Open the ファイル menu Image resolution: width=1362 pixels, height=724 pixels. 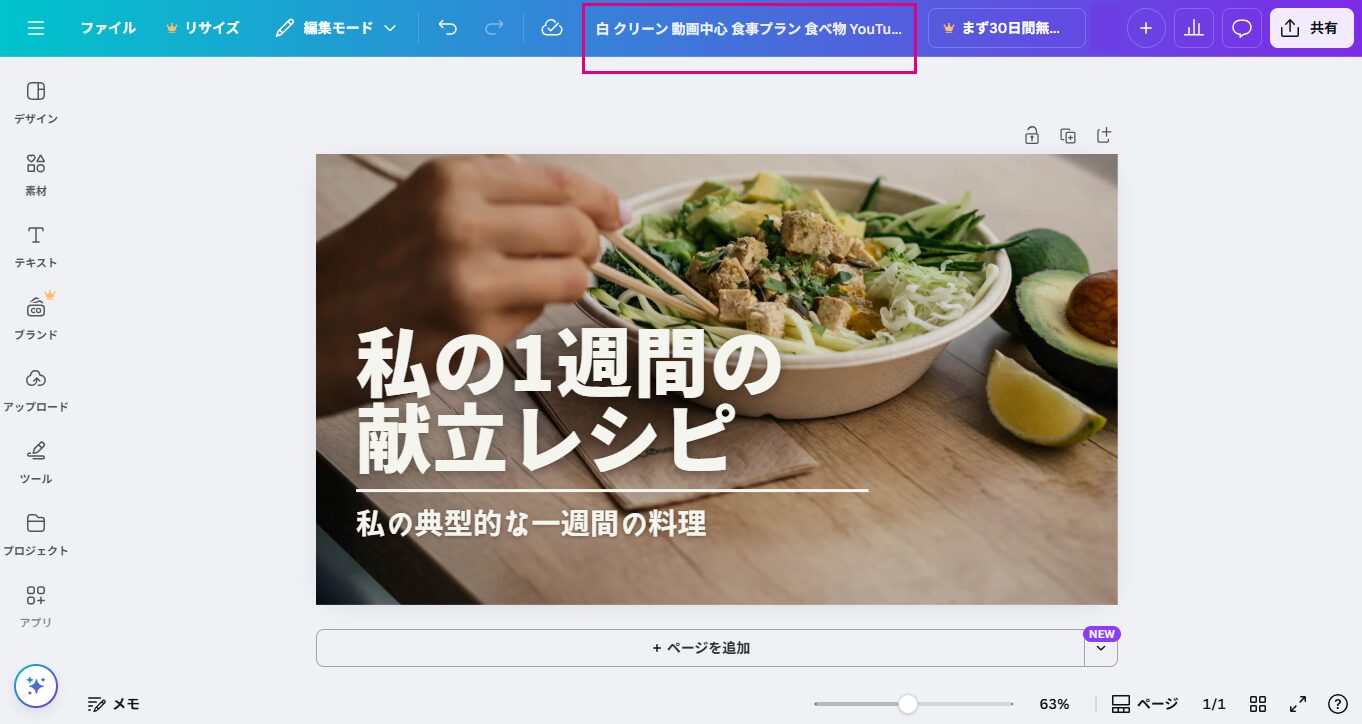point(108,28)
